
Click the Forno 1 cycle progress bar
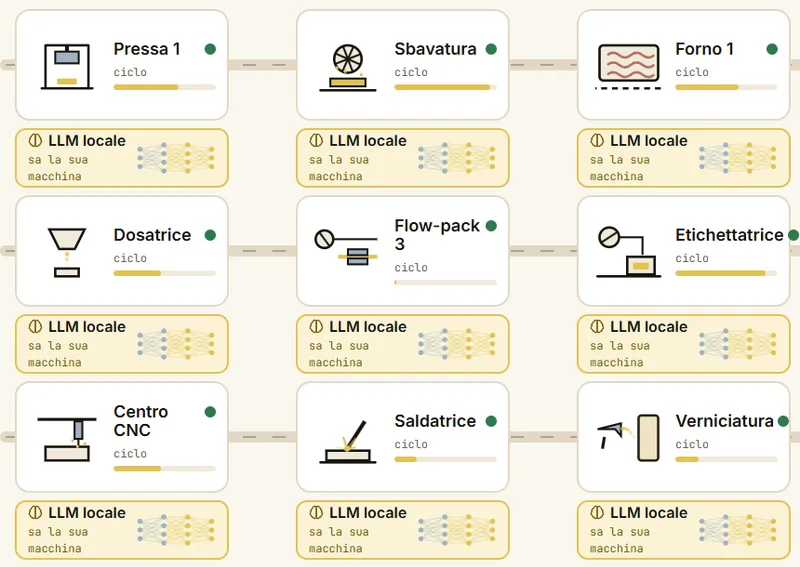727,87
